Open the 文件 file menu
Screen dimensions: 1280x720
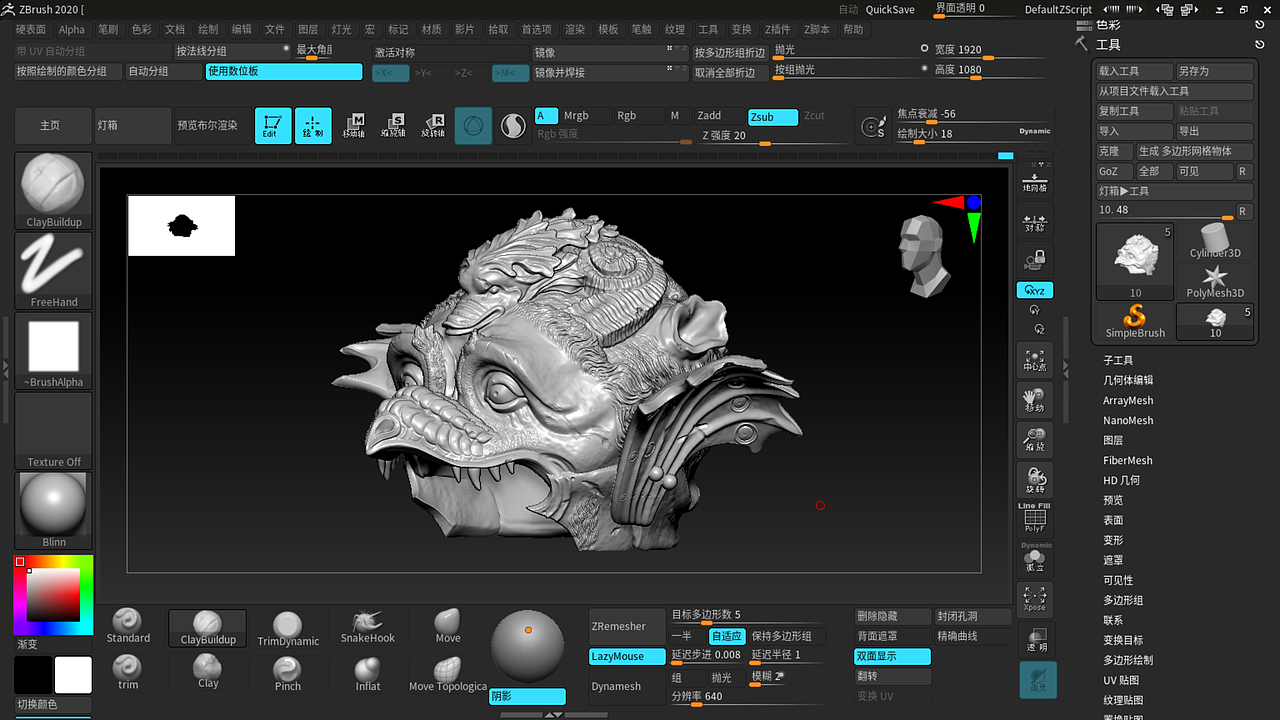point(274,30)
